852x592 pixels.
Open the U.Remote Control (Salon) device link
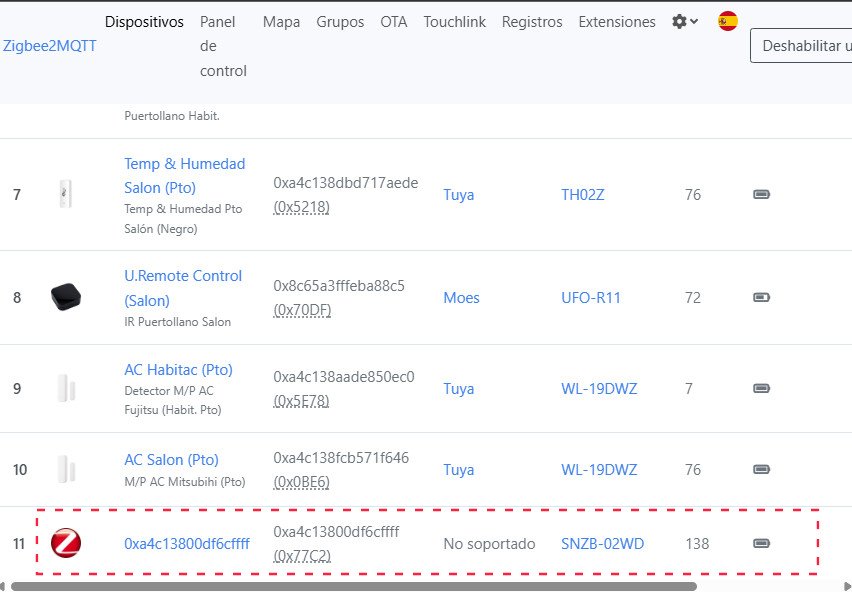(183, 287)
